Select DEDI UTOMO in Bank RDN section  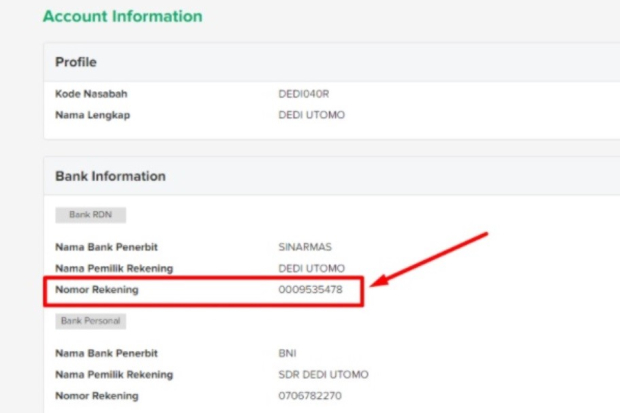311,268
